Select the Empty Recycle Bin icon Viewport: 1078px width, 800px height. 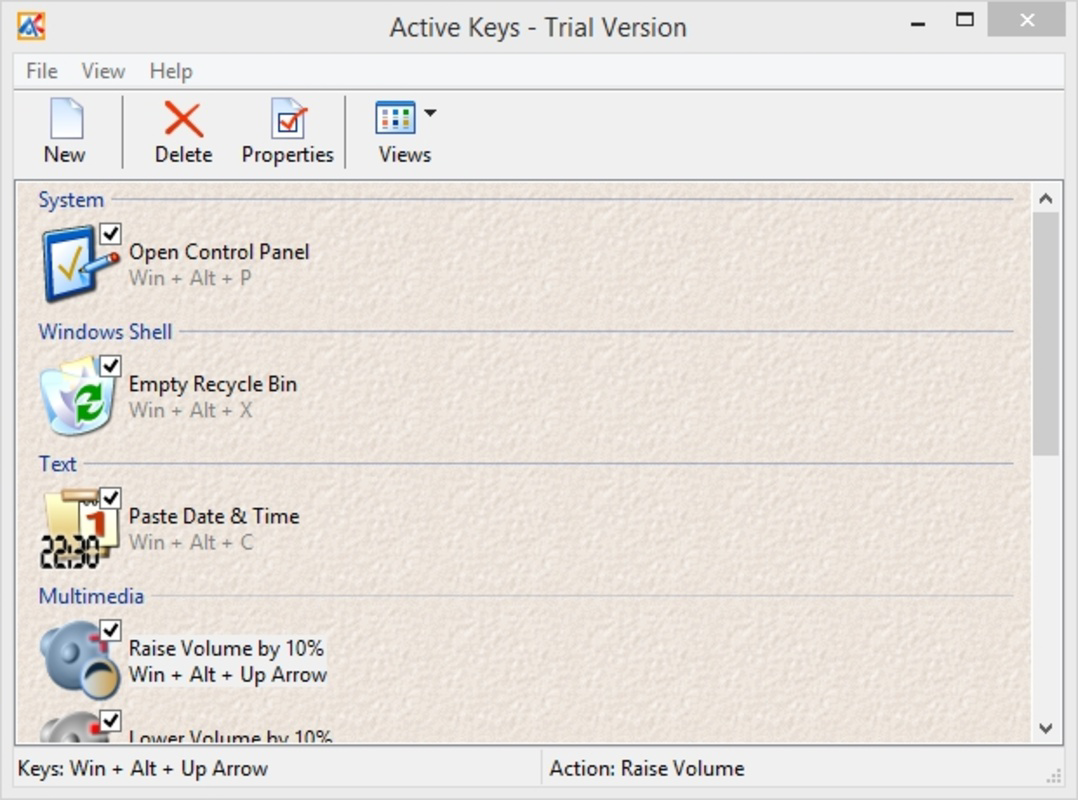tap(77, 397)
